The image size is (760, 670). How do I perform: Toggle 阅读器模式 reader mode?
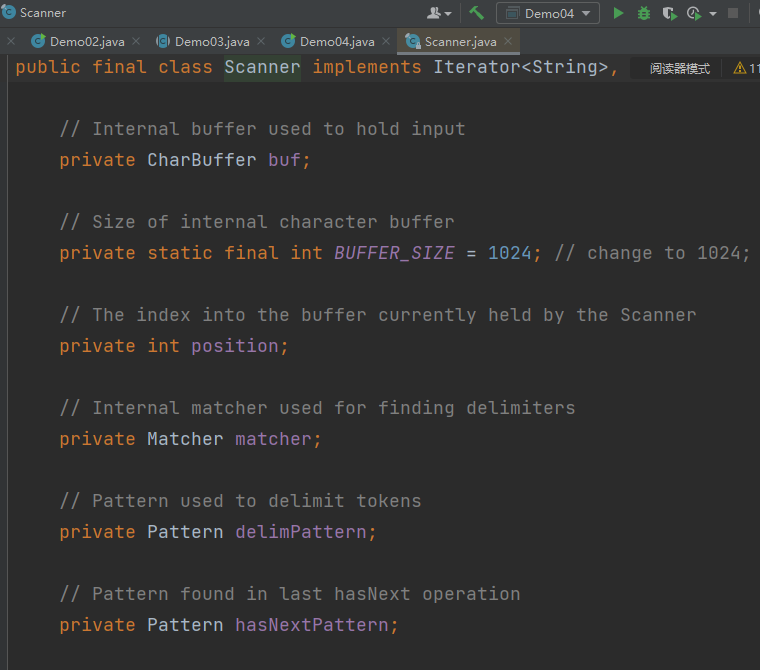point(680,68)
